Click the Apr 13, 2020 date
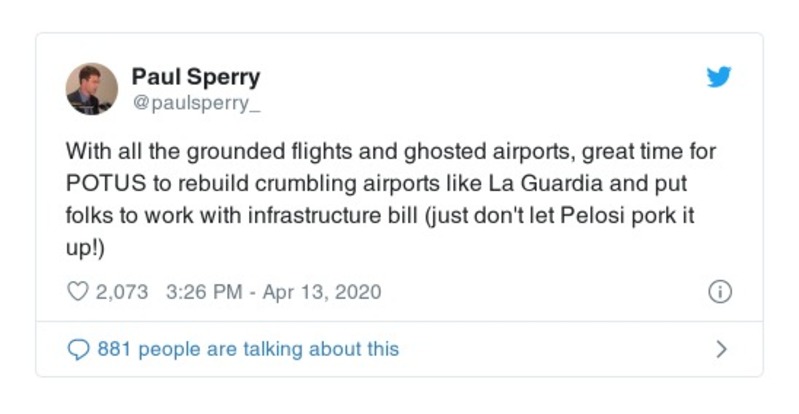 [324, 292]
